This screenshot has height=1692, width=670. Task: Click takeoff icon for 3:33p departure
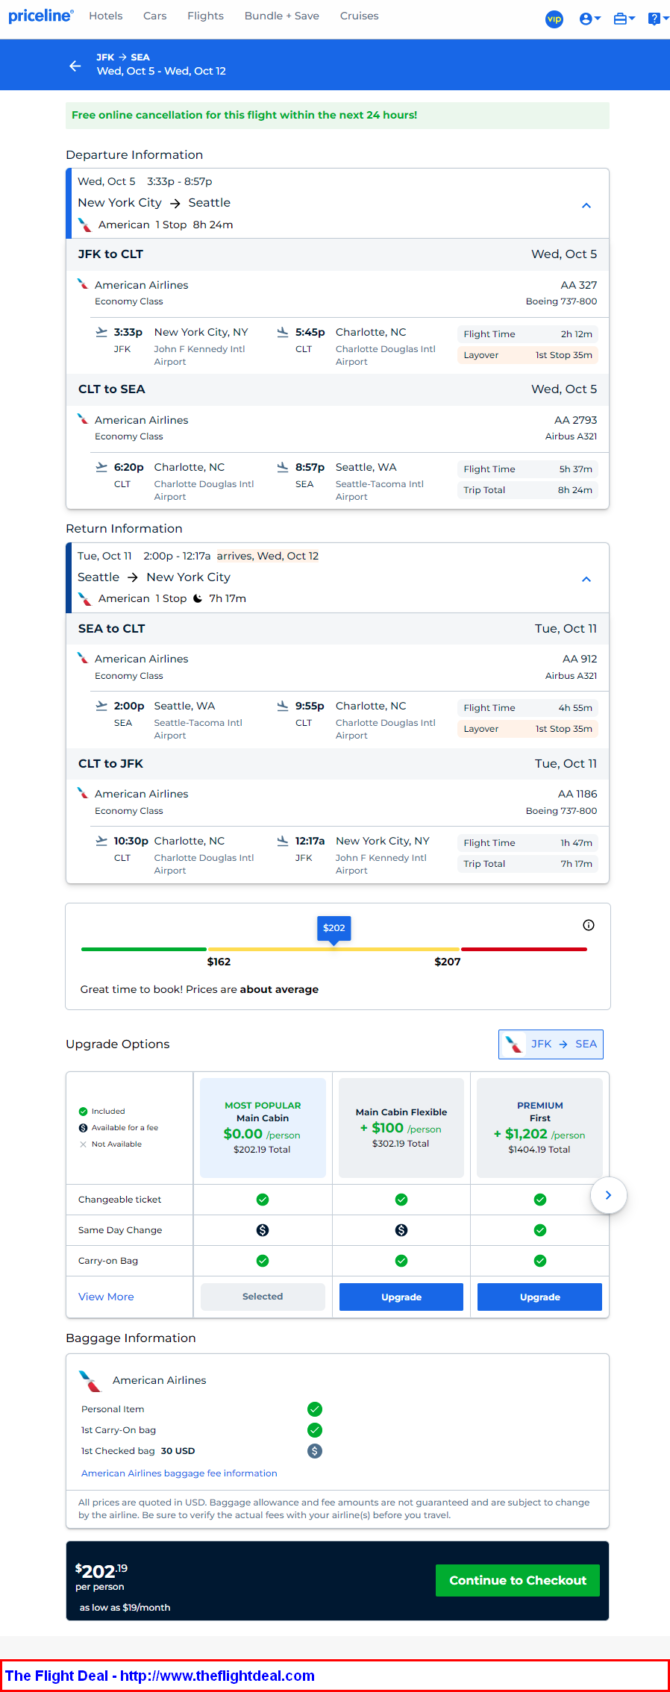tap(101, 332)
